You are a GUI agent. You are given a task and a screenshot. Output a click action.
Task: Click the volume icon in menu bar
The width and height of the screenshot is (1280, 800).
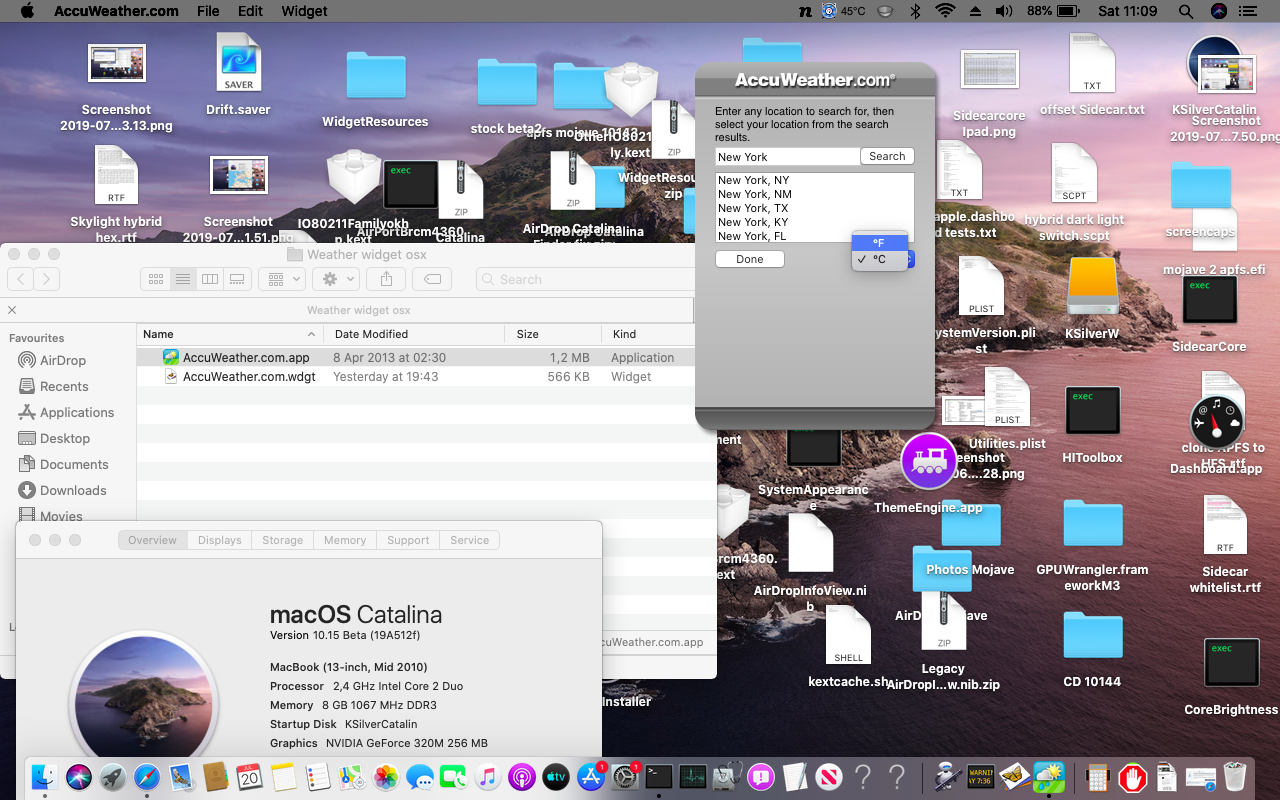pos(1004,11)
